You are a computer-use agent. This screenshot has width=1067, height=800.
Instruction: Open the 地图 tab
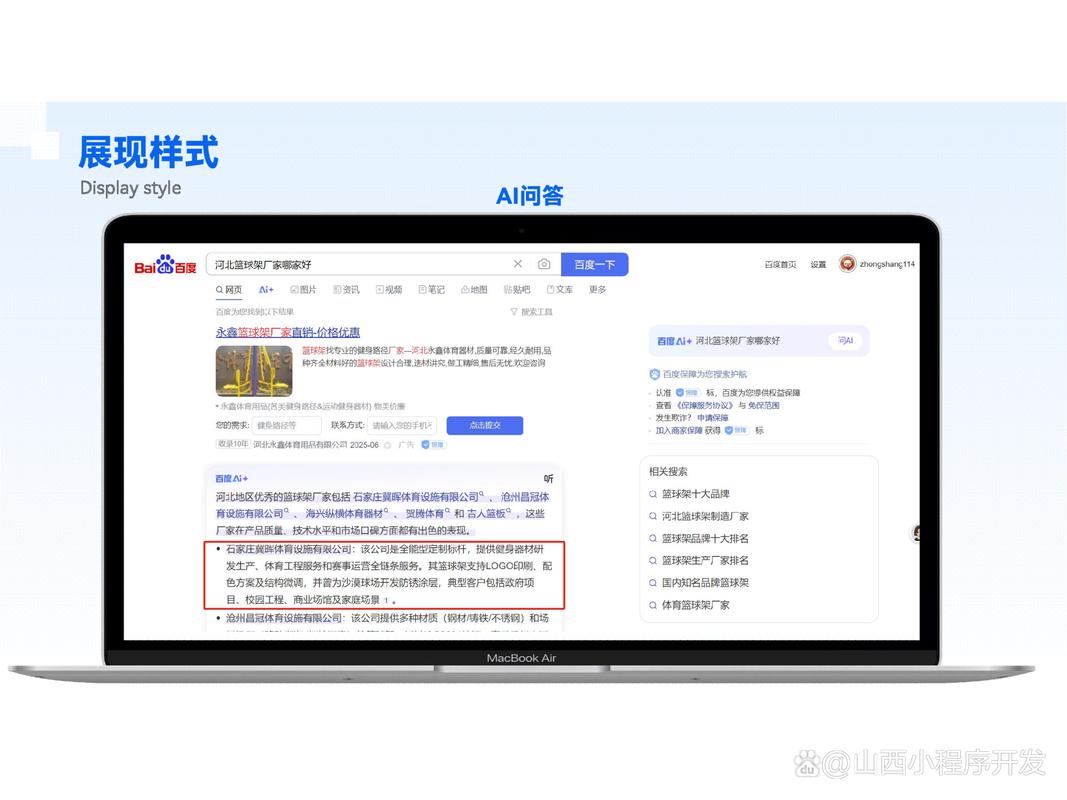click(x=474, y=290)
